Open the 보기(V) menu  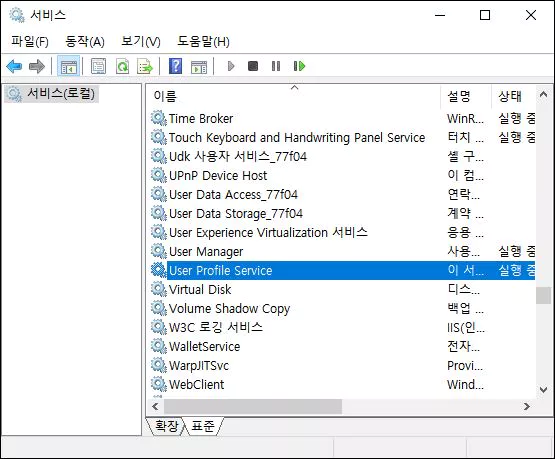[141, 41]
